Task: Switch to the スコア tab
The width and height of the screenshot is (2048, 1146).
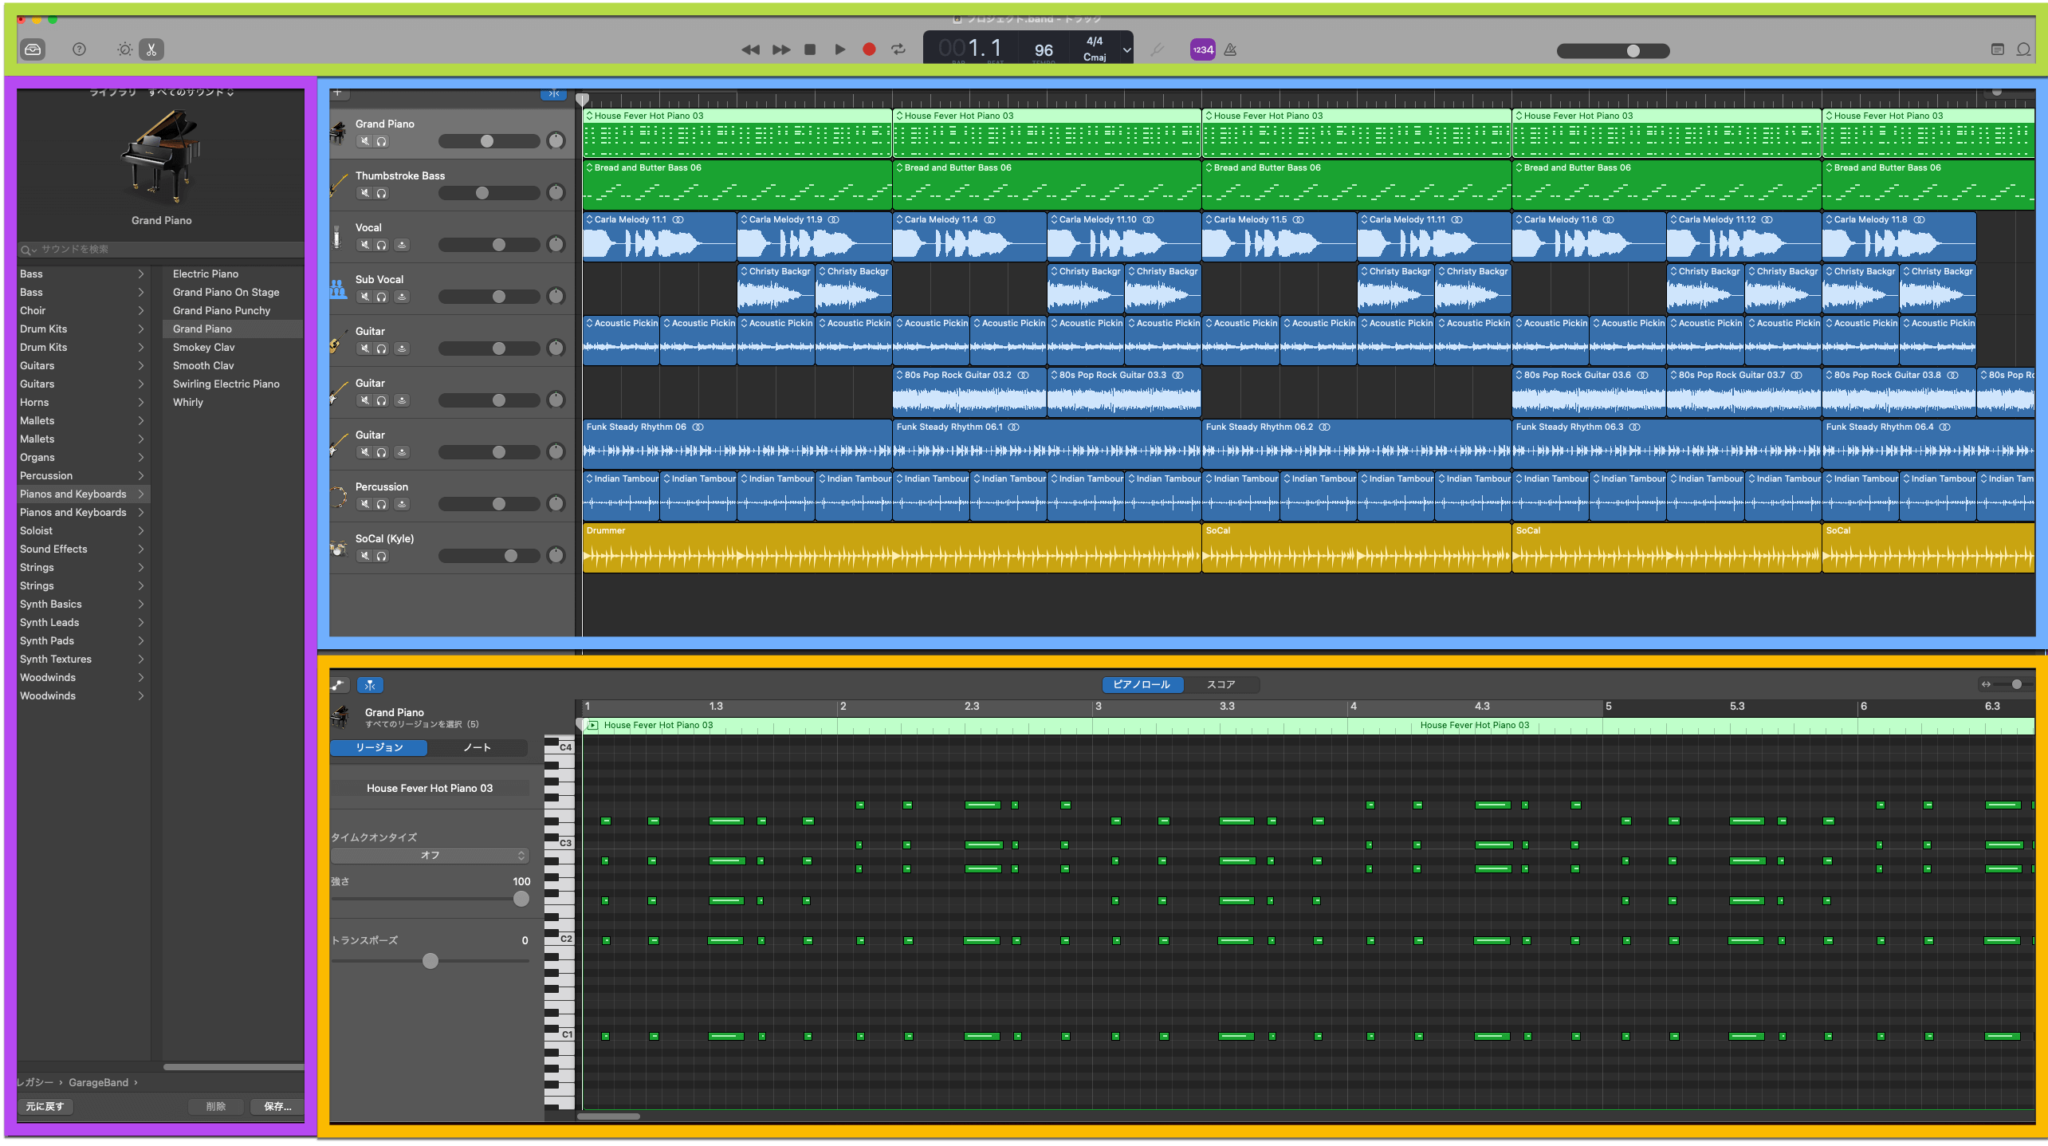Action: (x=1222, y=684)
